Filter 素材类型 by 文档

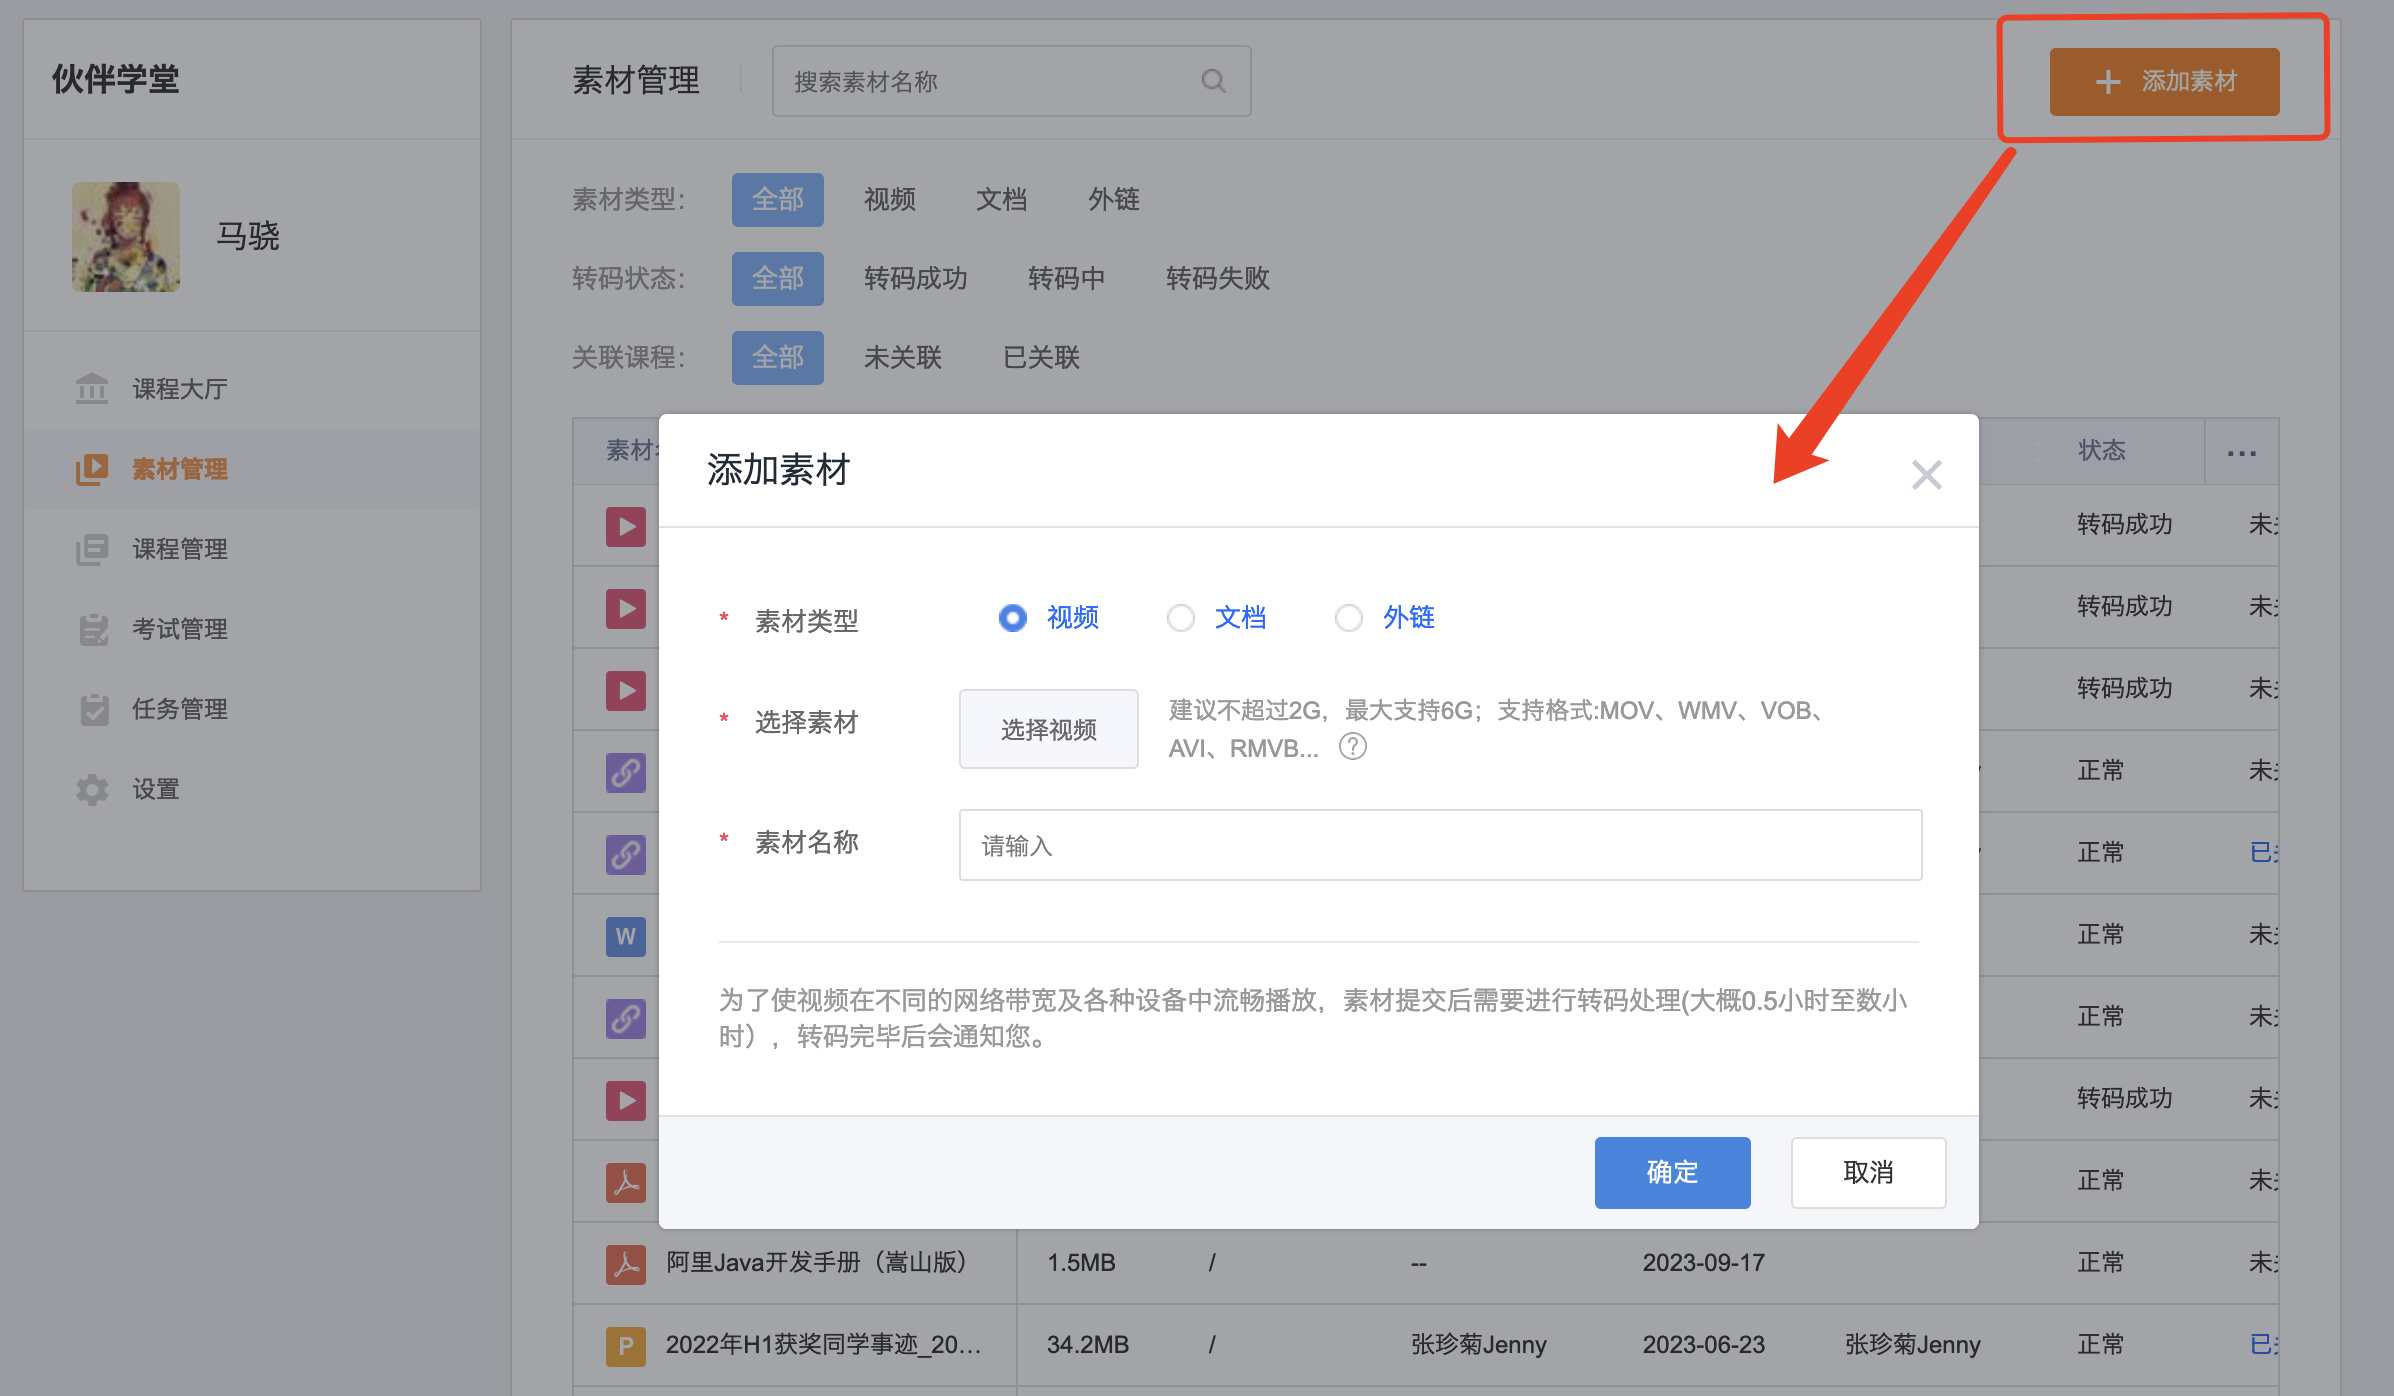[x=1002, y=200]
